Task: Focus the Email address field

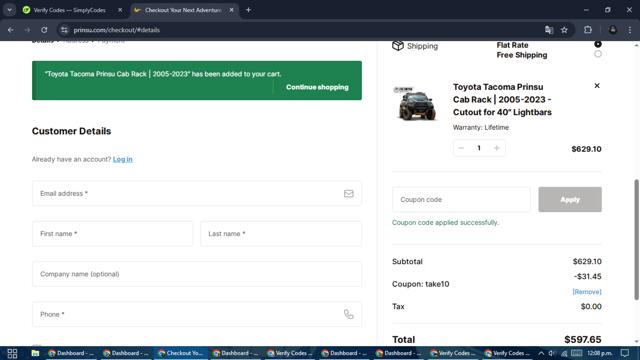Action: click(197, 193)
